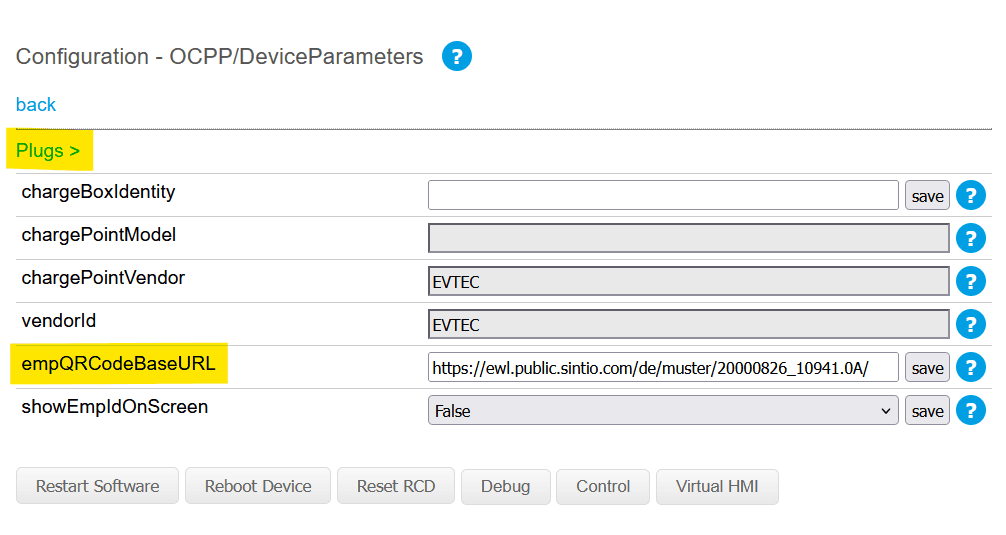Click Restart Software button
This screenshot has height=535, width=1006.
pos(98,486)
